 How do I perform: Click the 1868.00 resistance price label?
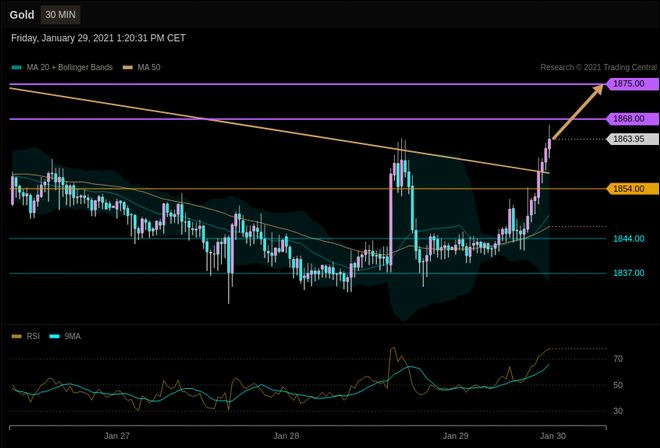point(632,119)
